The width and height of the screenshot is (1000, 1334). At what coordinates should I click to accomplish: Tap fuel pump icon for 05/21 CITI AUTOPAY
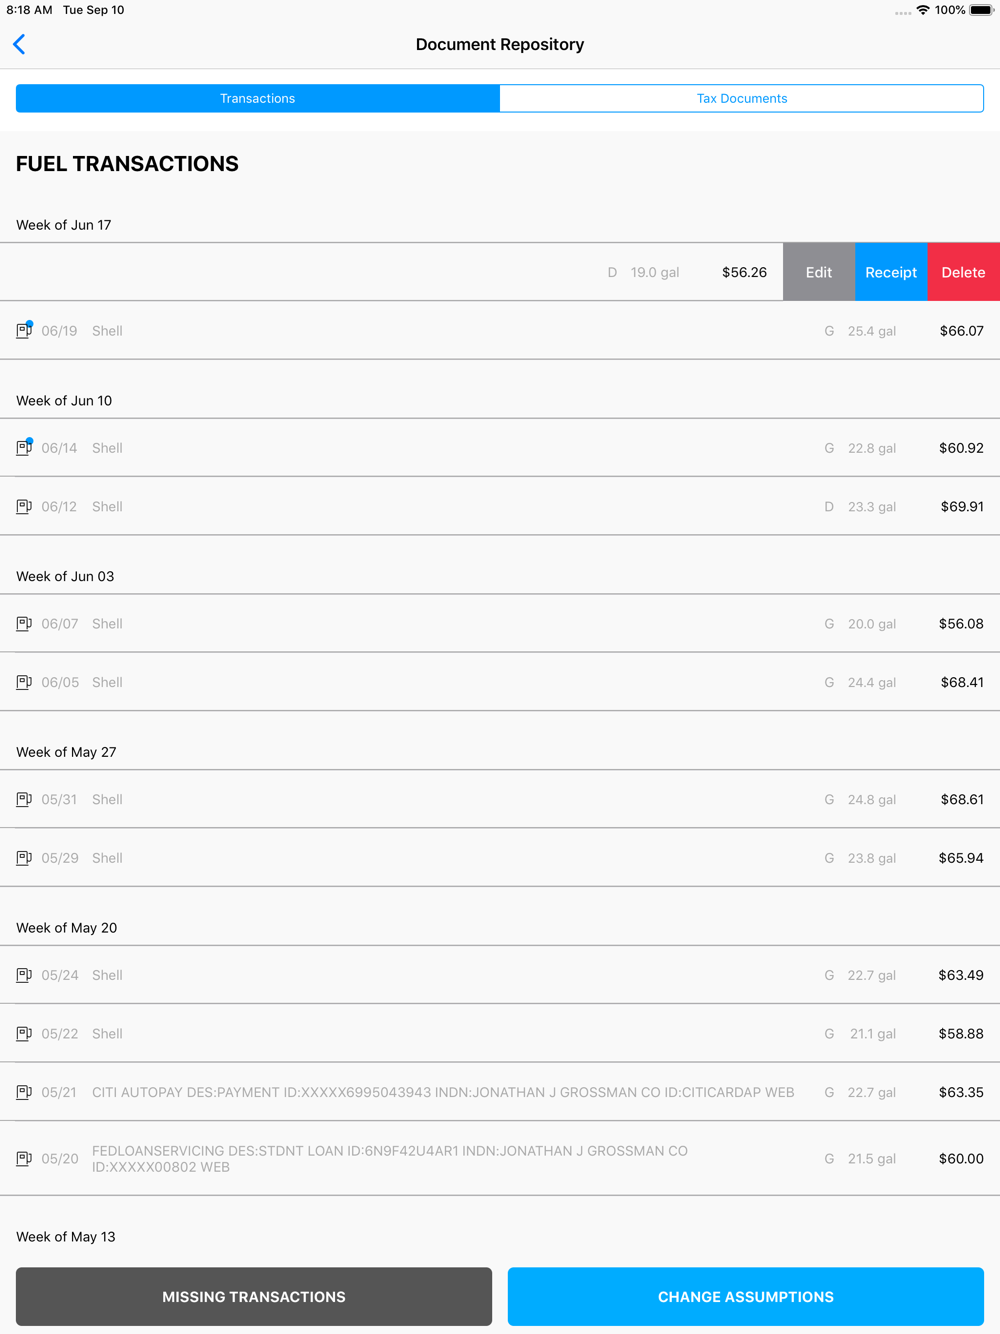24,1092
